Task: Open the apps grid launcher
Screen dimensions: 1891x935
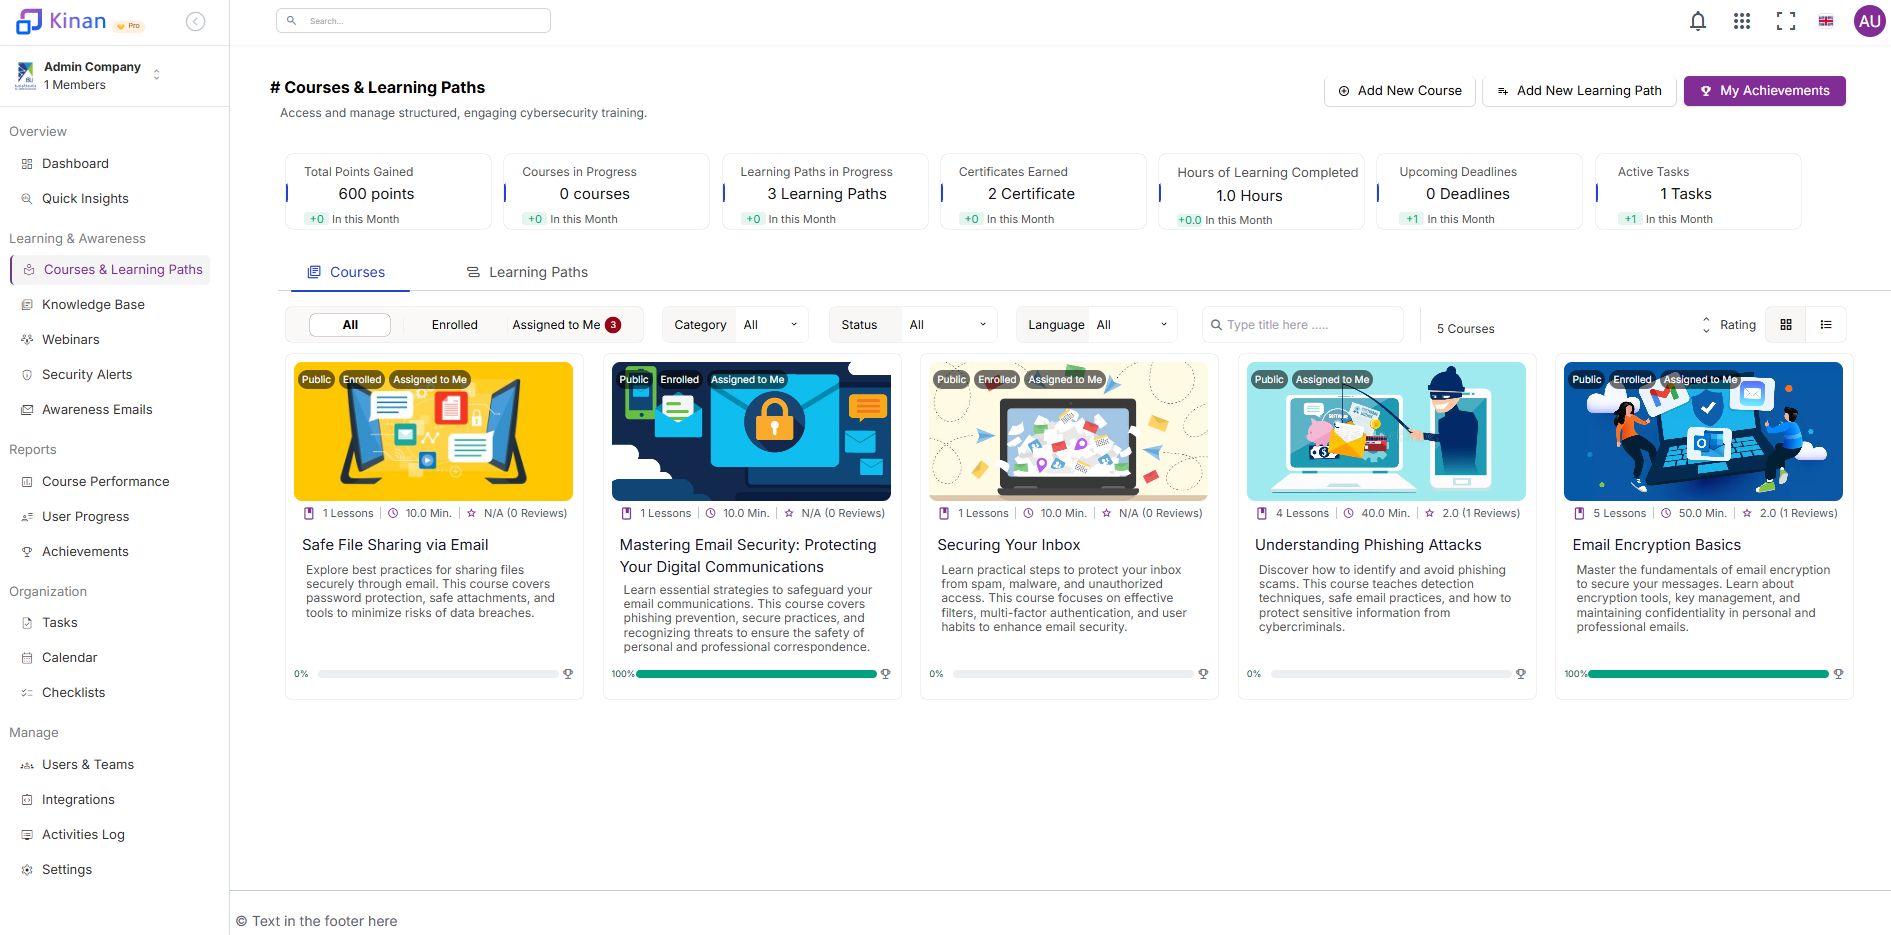Action: (1742, 20)
